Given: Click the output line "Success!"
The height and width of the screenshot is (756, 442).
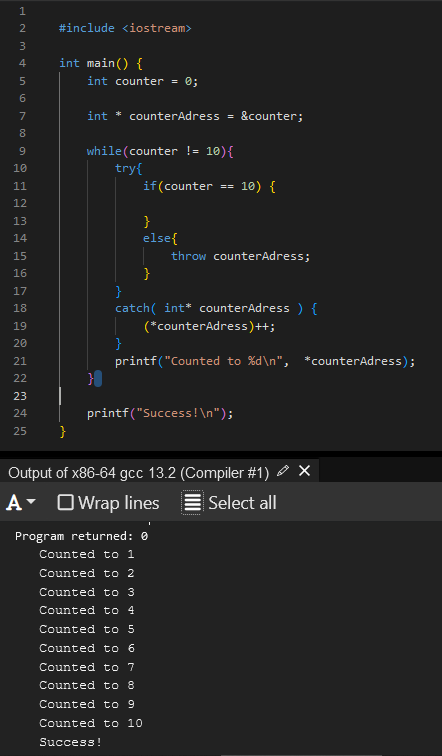Looking at the screenshot, I should click(71, 742).
